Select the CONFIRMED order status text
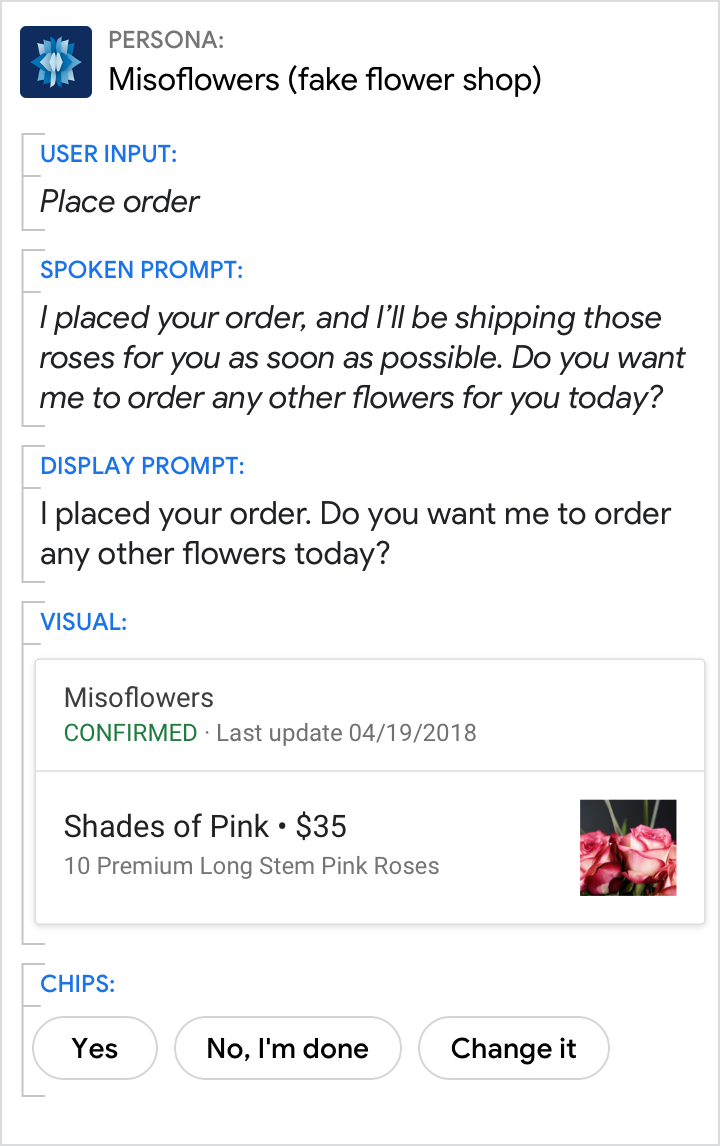Image resolution: width=720 pixels, height=1146 pixels. (131, 733)
